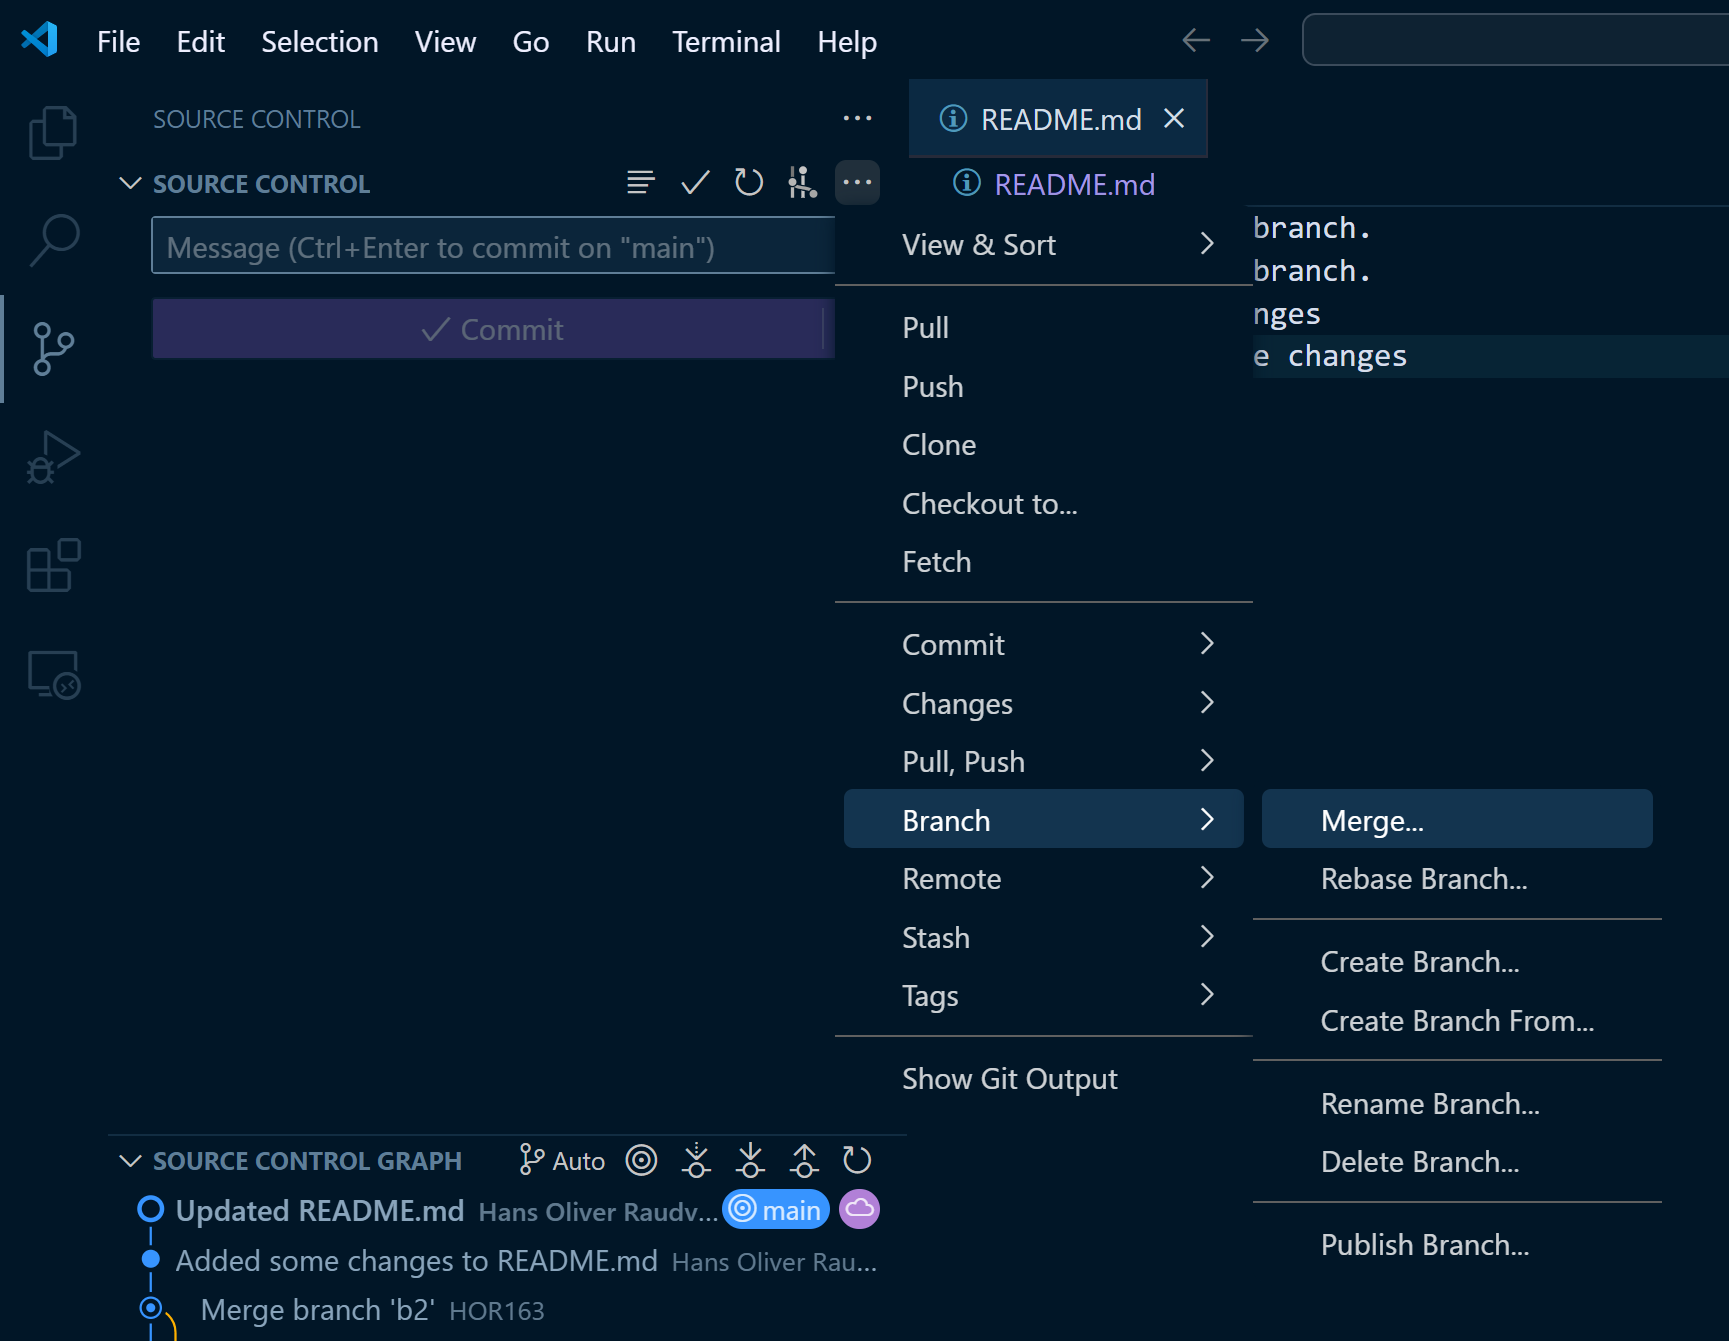1729x1341 pixels.
Task: Click the cloud remote badge on latest commit
Action: [859, 1209]
